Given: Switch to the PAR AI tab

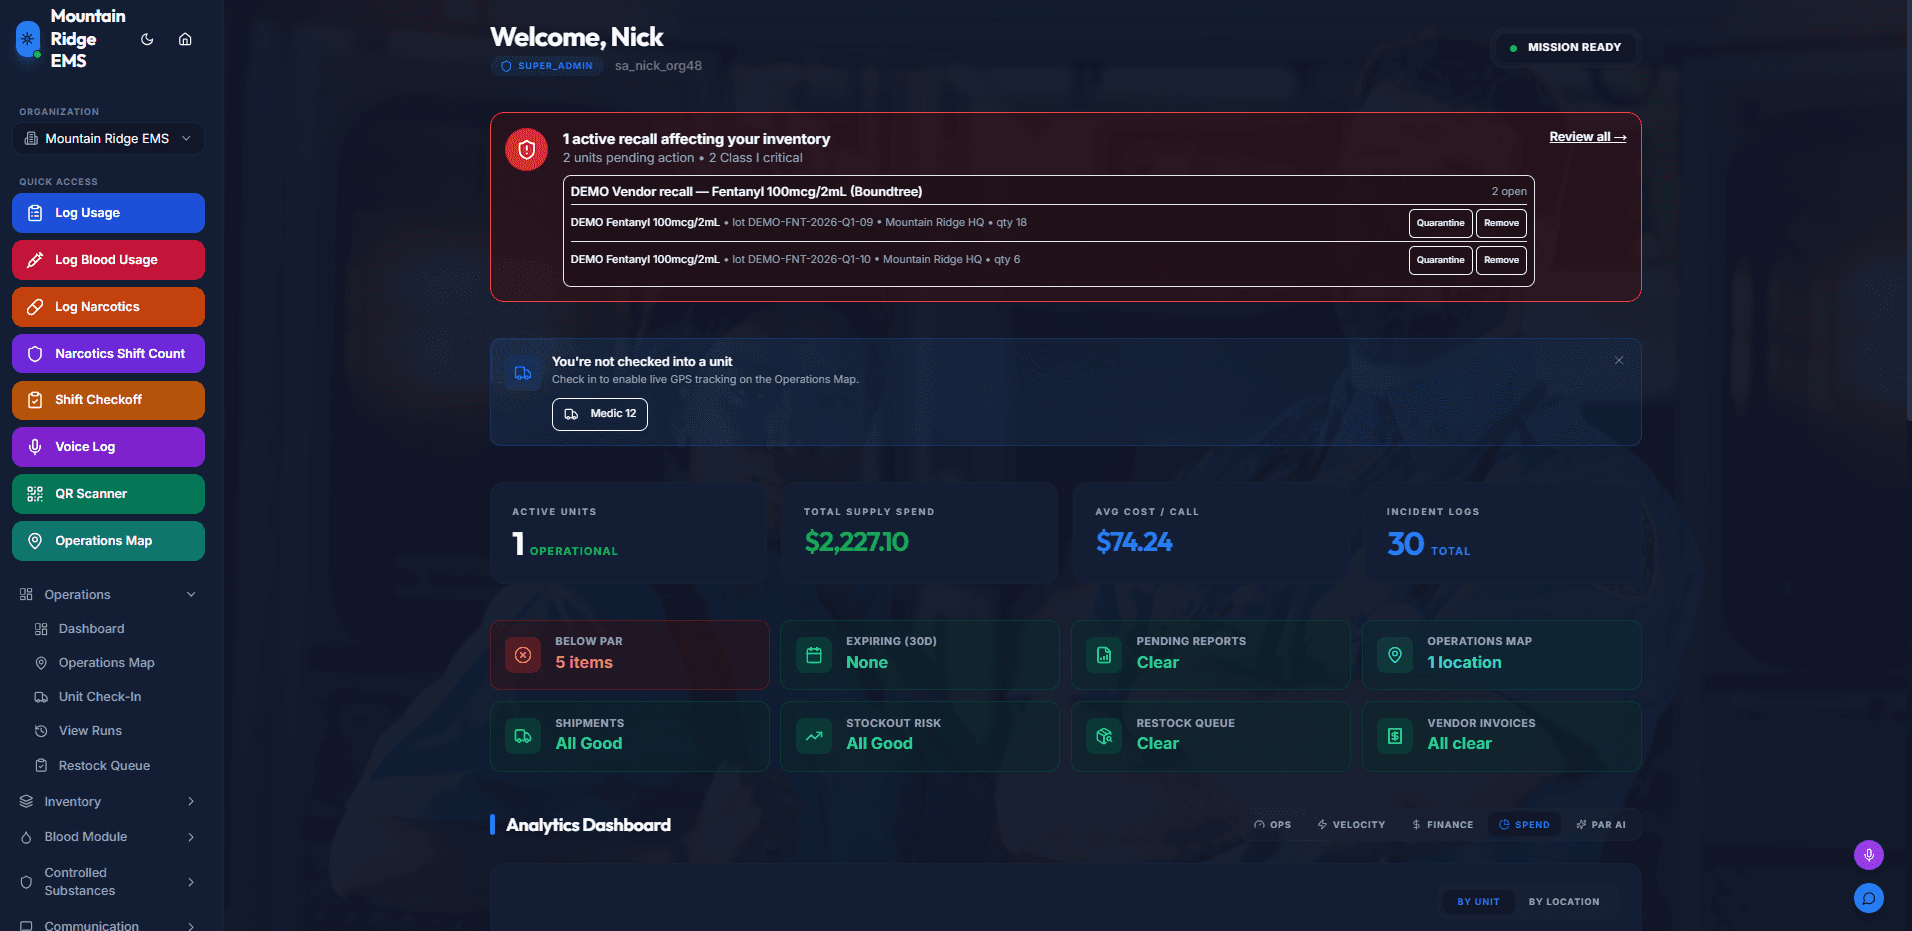Looking at the screenshot, I should point(1600,825).
